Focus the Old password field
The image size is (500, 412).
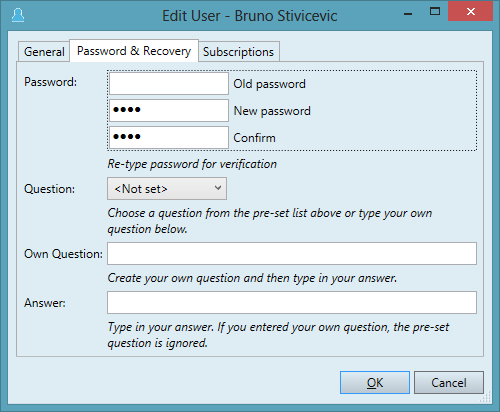[169, 84]
